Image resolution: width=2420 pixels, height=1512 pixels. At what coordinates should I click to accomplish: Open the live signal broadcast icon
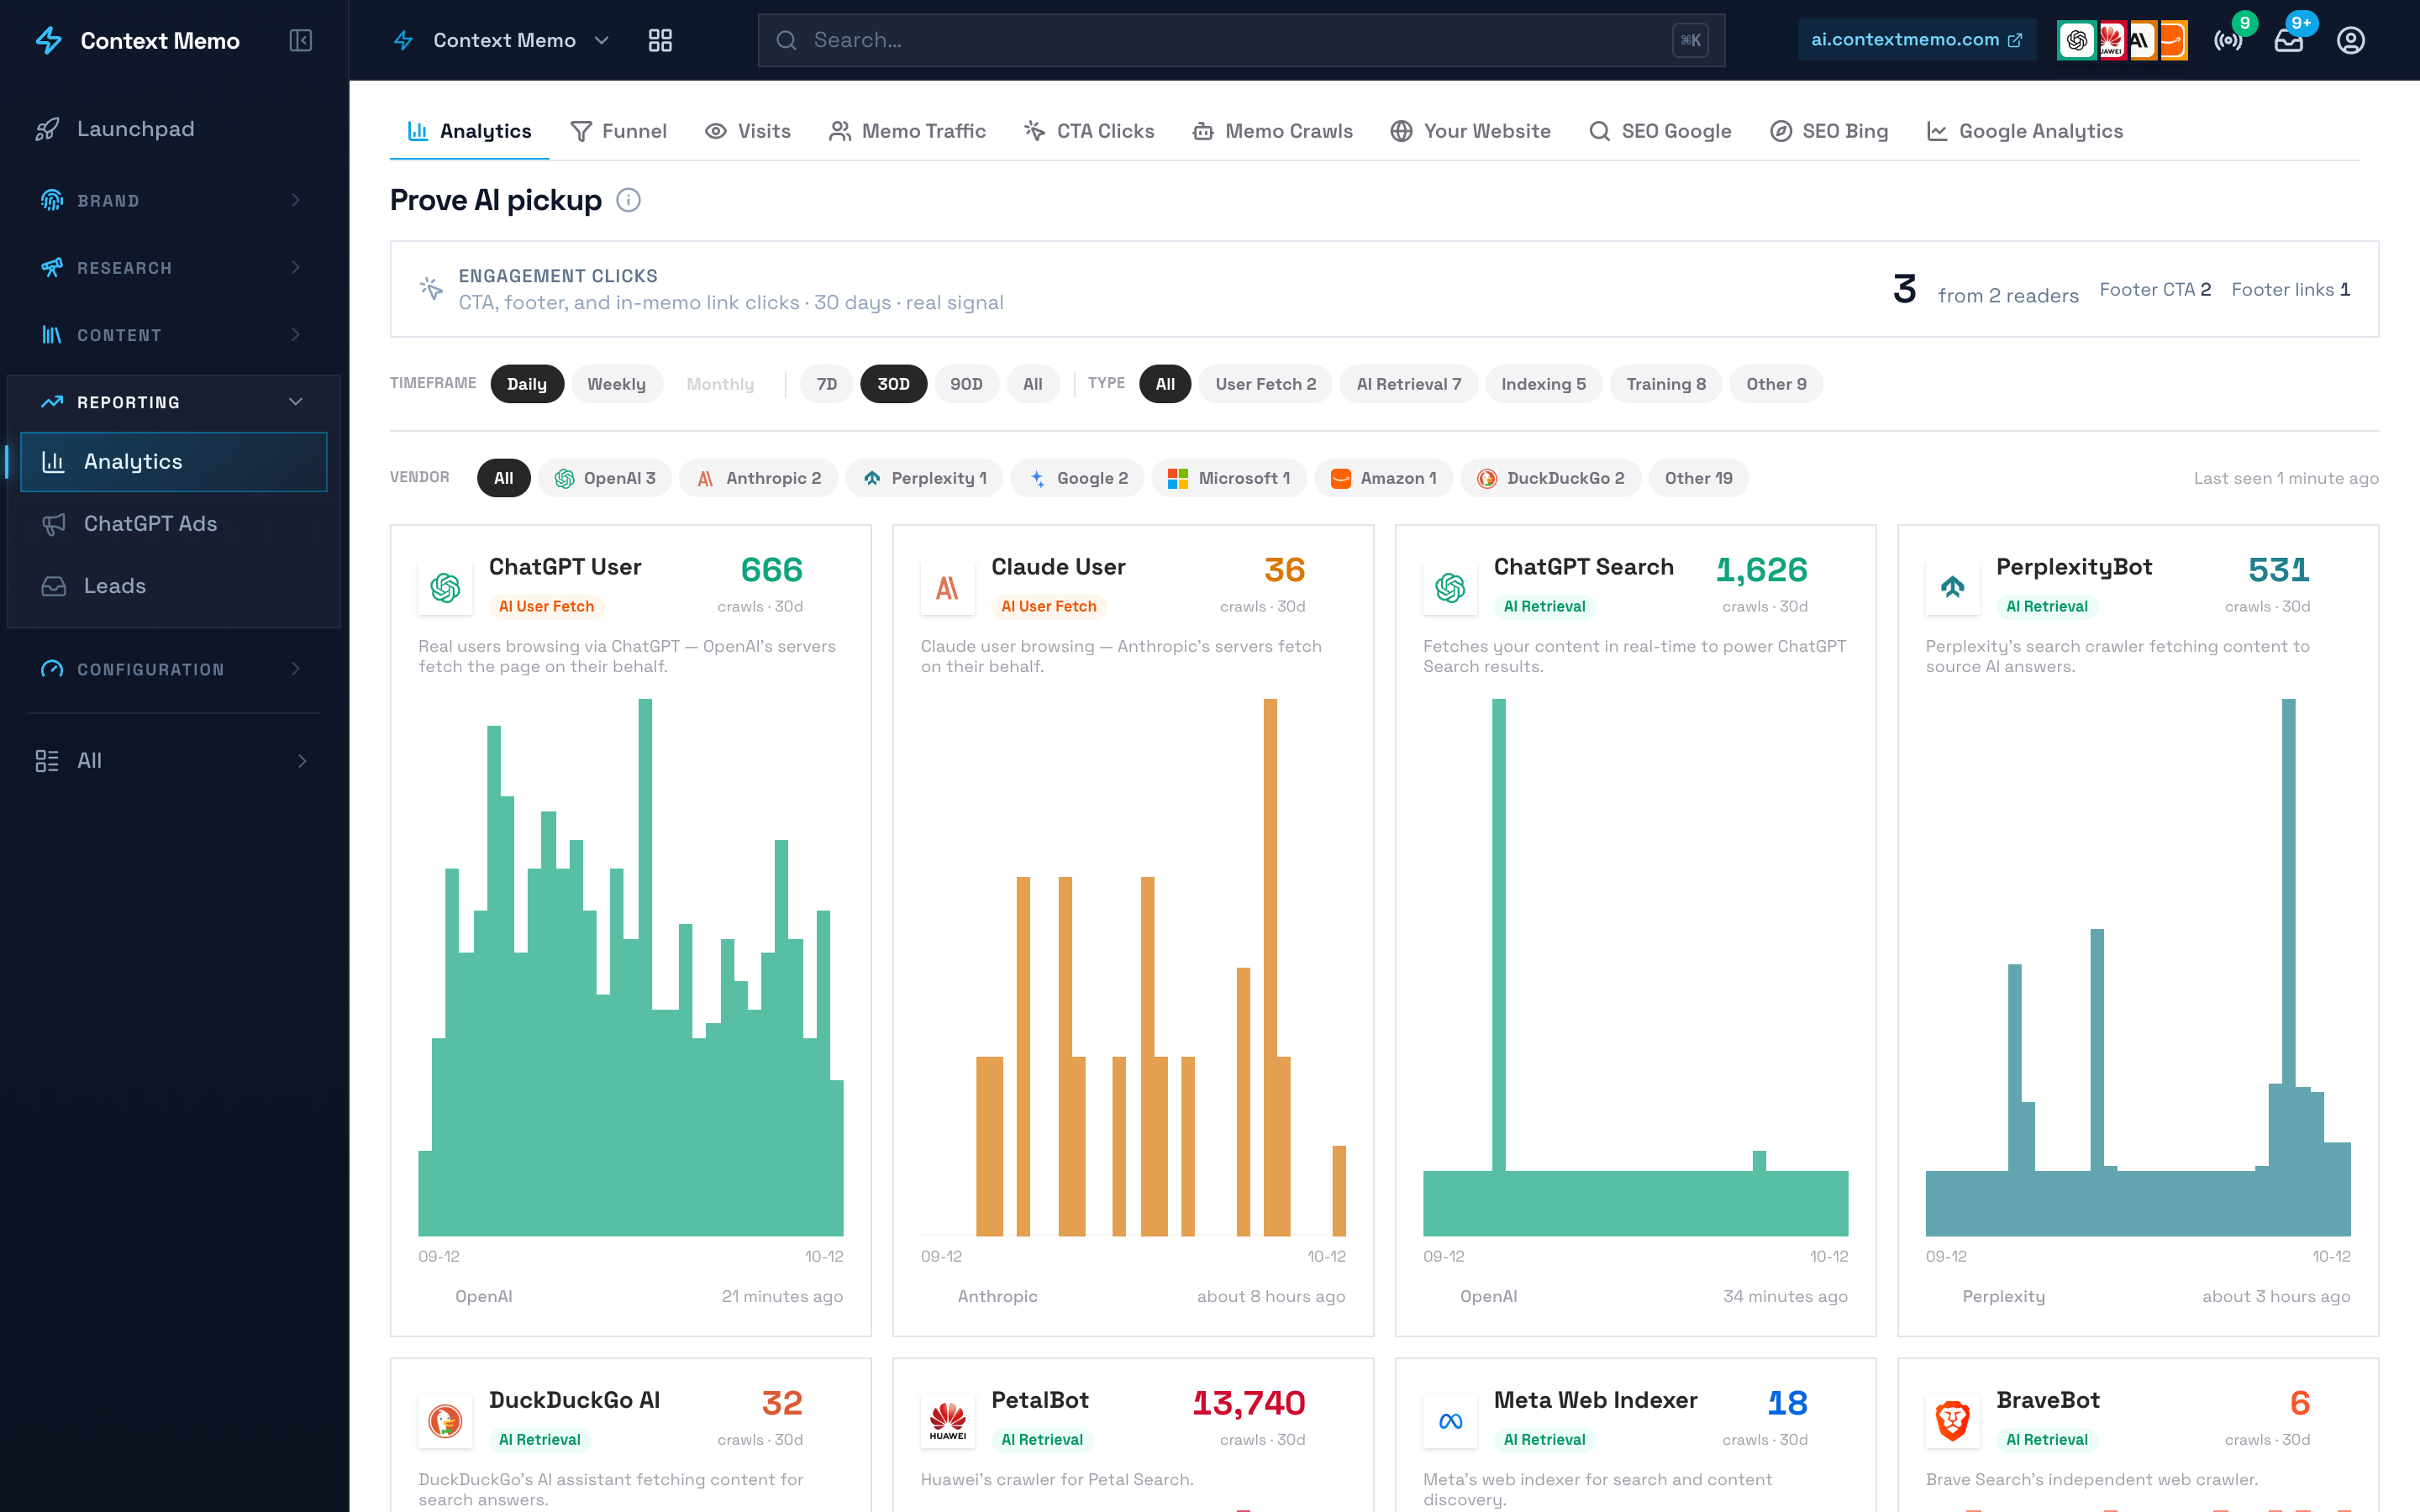[2228, 40]
